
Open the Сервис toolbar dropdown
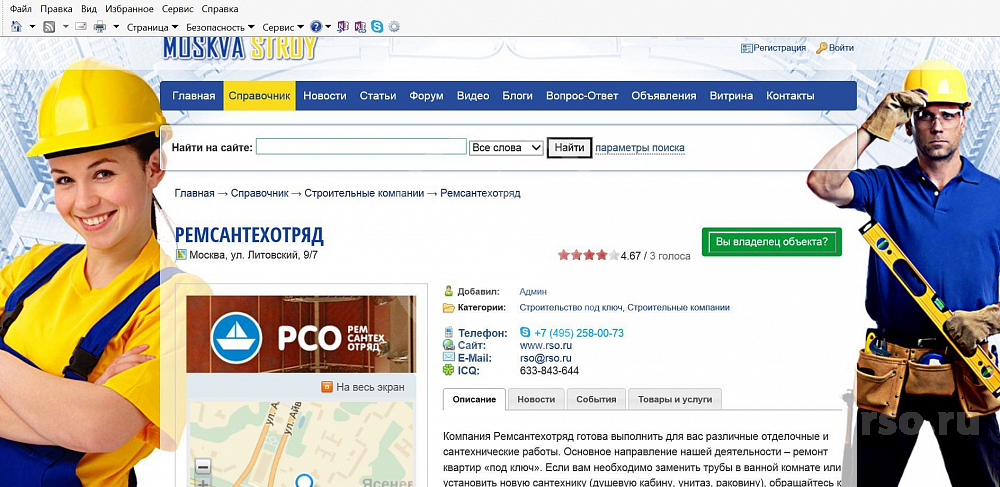click(x=283, y=27)
